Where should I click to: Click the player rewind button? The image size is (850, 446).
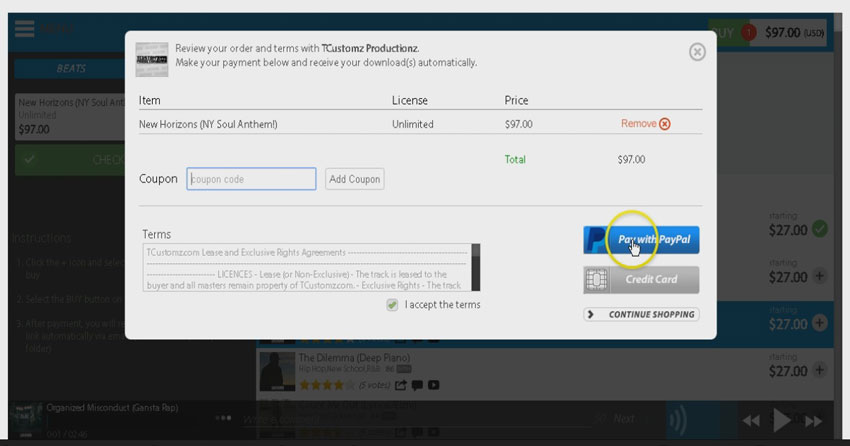tap(751, 421)
